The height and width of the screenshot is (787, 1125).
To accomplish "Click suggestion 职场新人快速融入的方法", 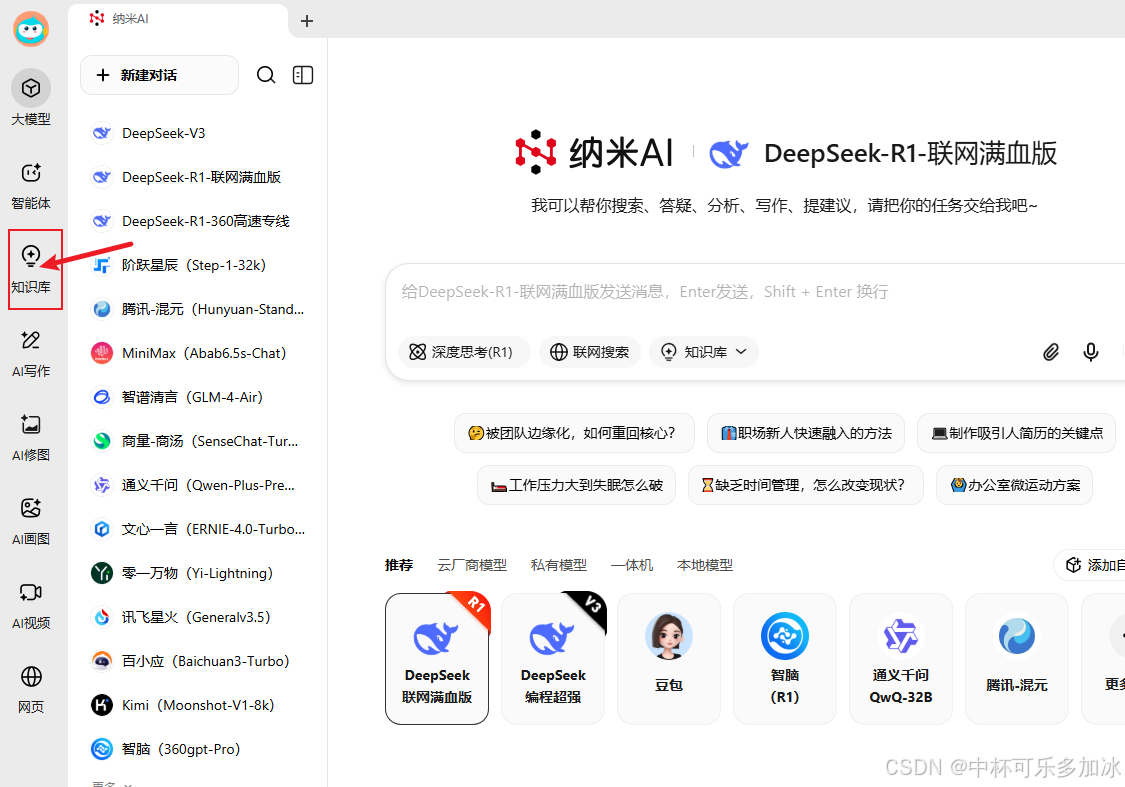I will click(x=806, y=433).
